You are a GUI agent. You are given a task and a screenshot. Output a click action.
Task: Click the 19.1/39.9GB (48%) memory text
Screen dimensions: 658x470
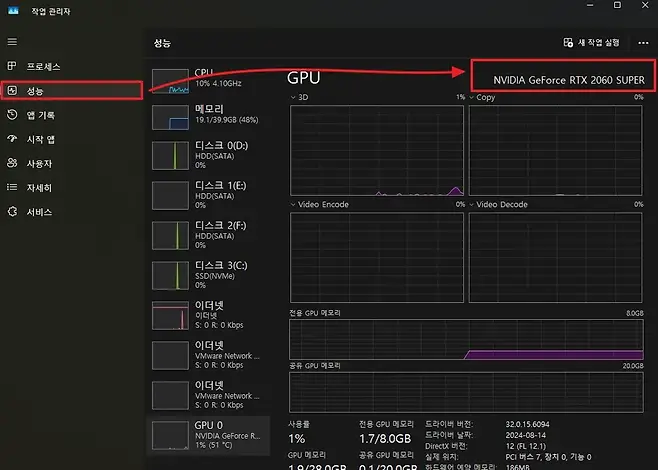[227, 120]
